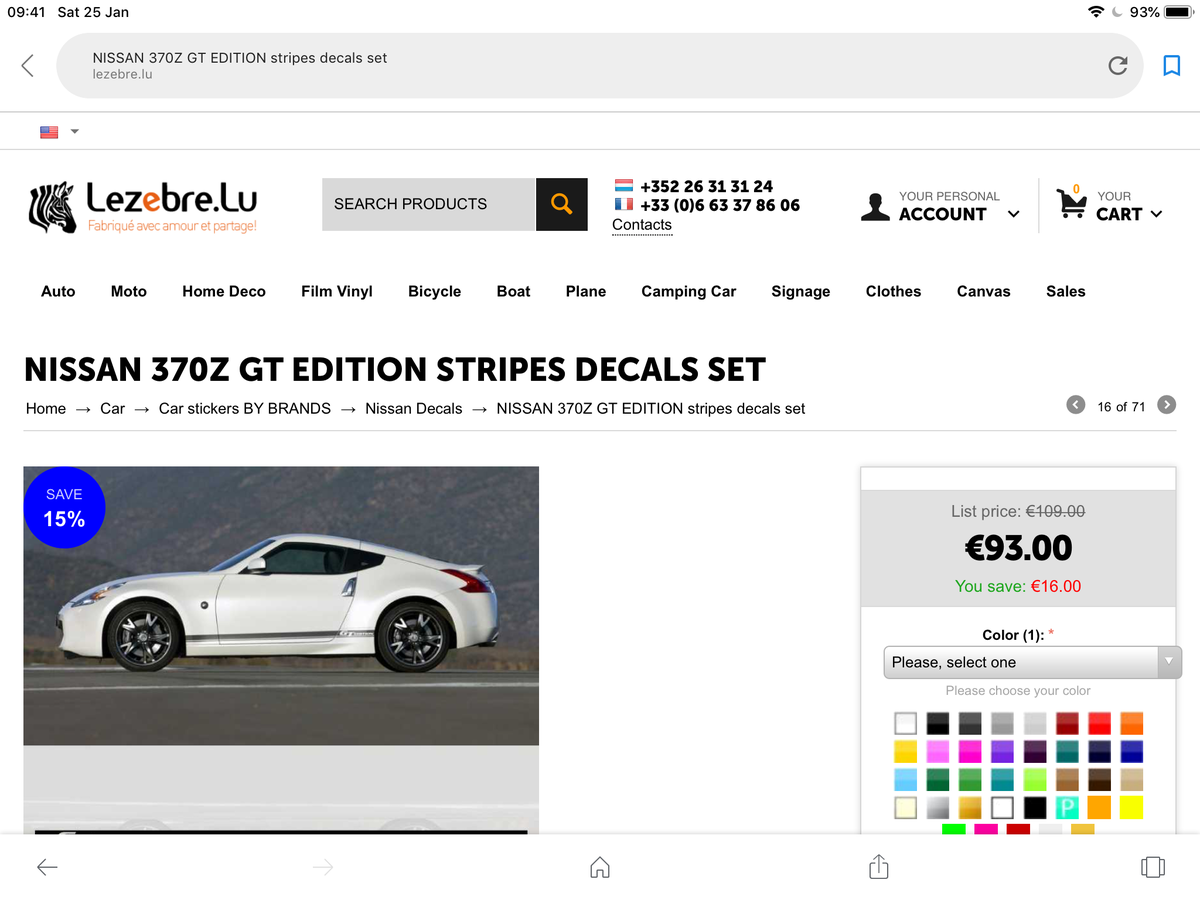Tap the Wi-Fi icon in the status bar
The image size is (1200, 900).
(1097, 12)
